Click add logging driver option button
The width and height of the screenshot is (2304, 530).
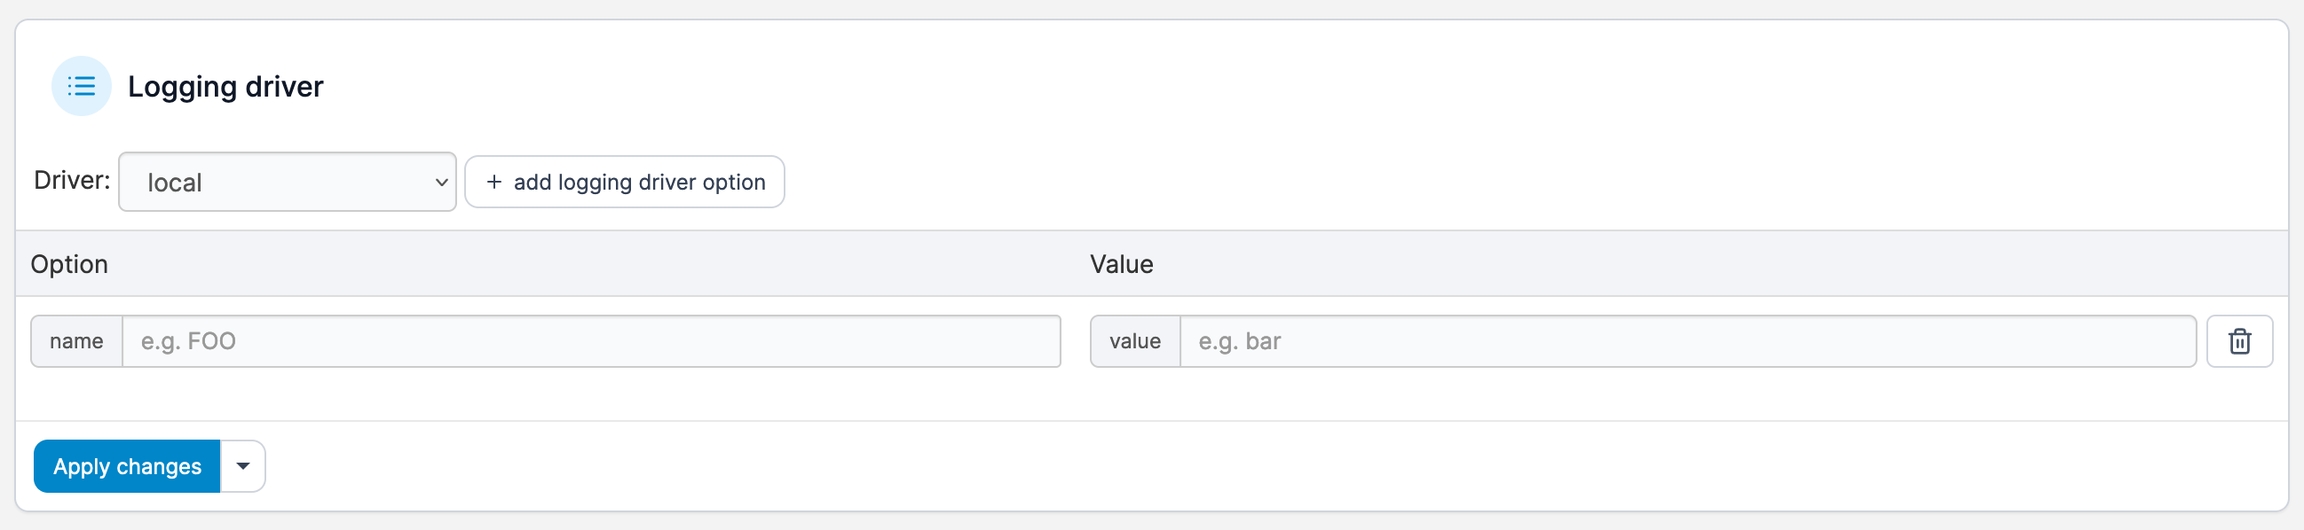(x=625, y=182)
